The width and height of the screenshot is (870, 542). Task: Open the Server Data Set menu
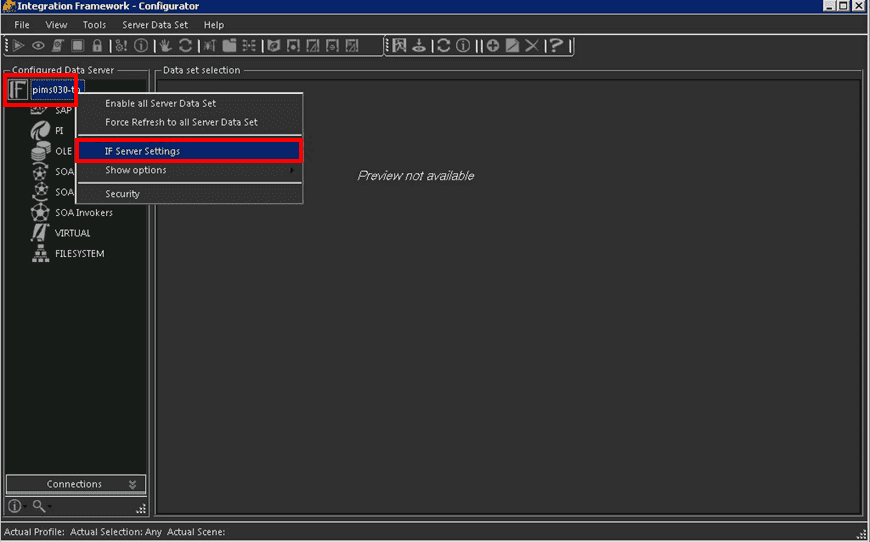155,25
